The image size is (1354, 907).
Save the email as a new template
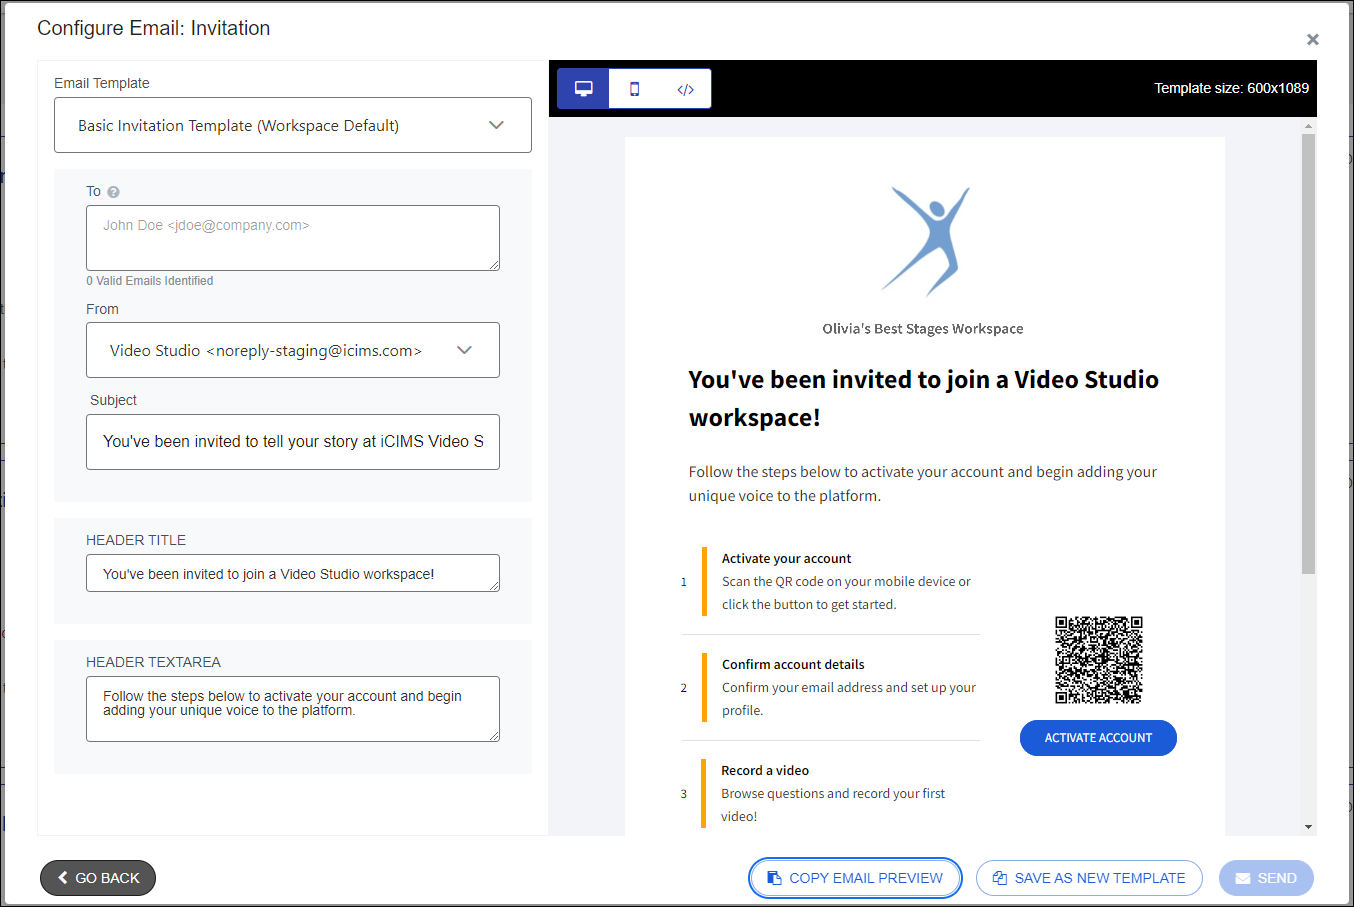1089,878
